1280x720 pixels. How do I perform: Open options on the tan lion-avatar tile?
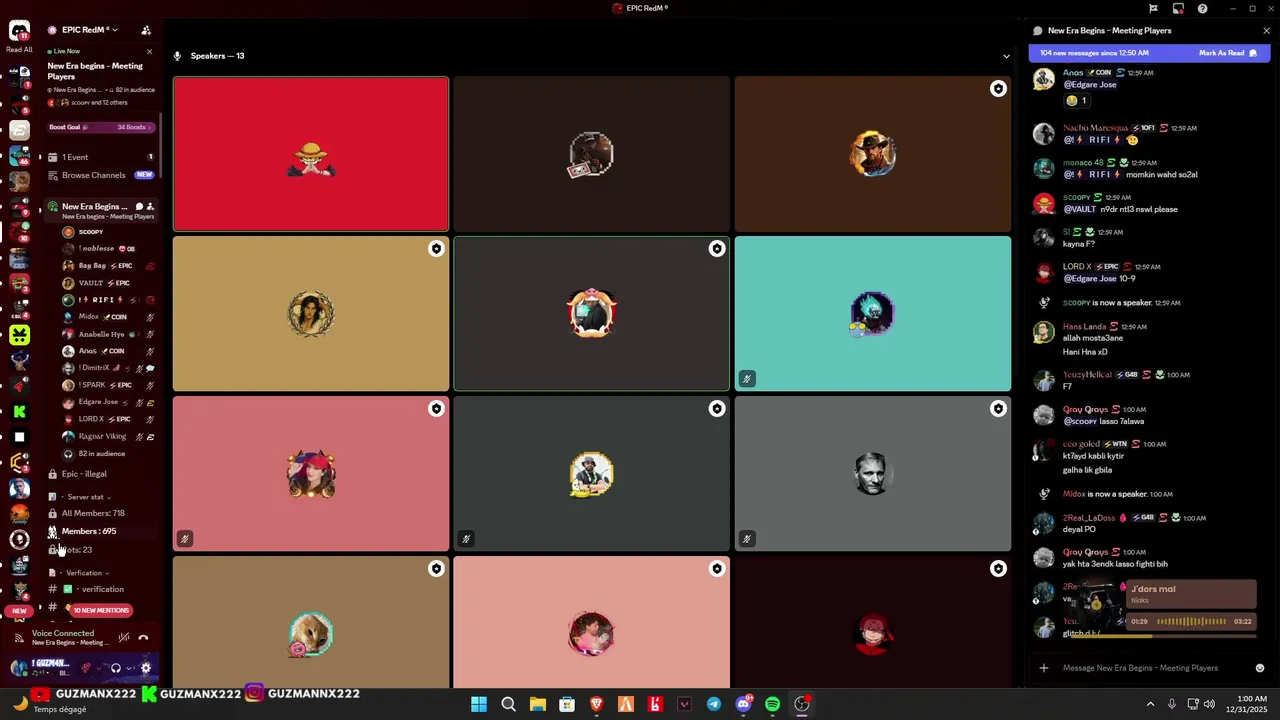[x=436, y=248]
